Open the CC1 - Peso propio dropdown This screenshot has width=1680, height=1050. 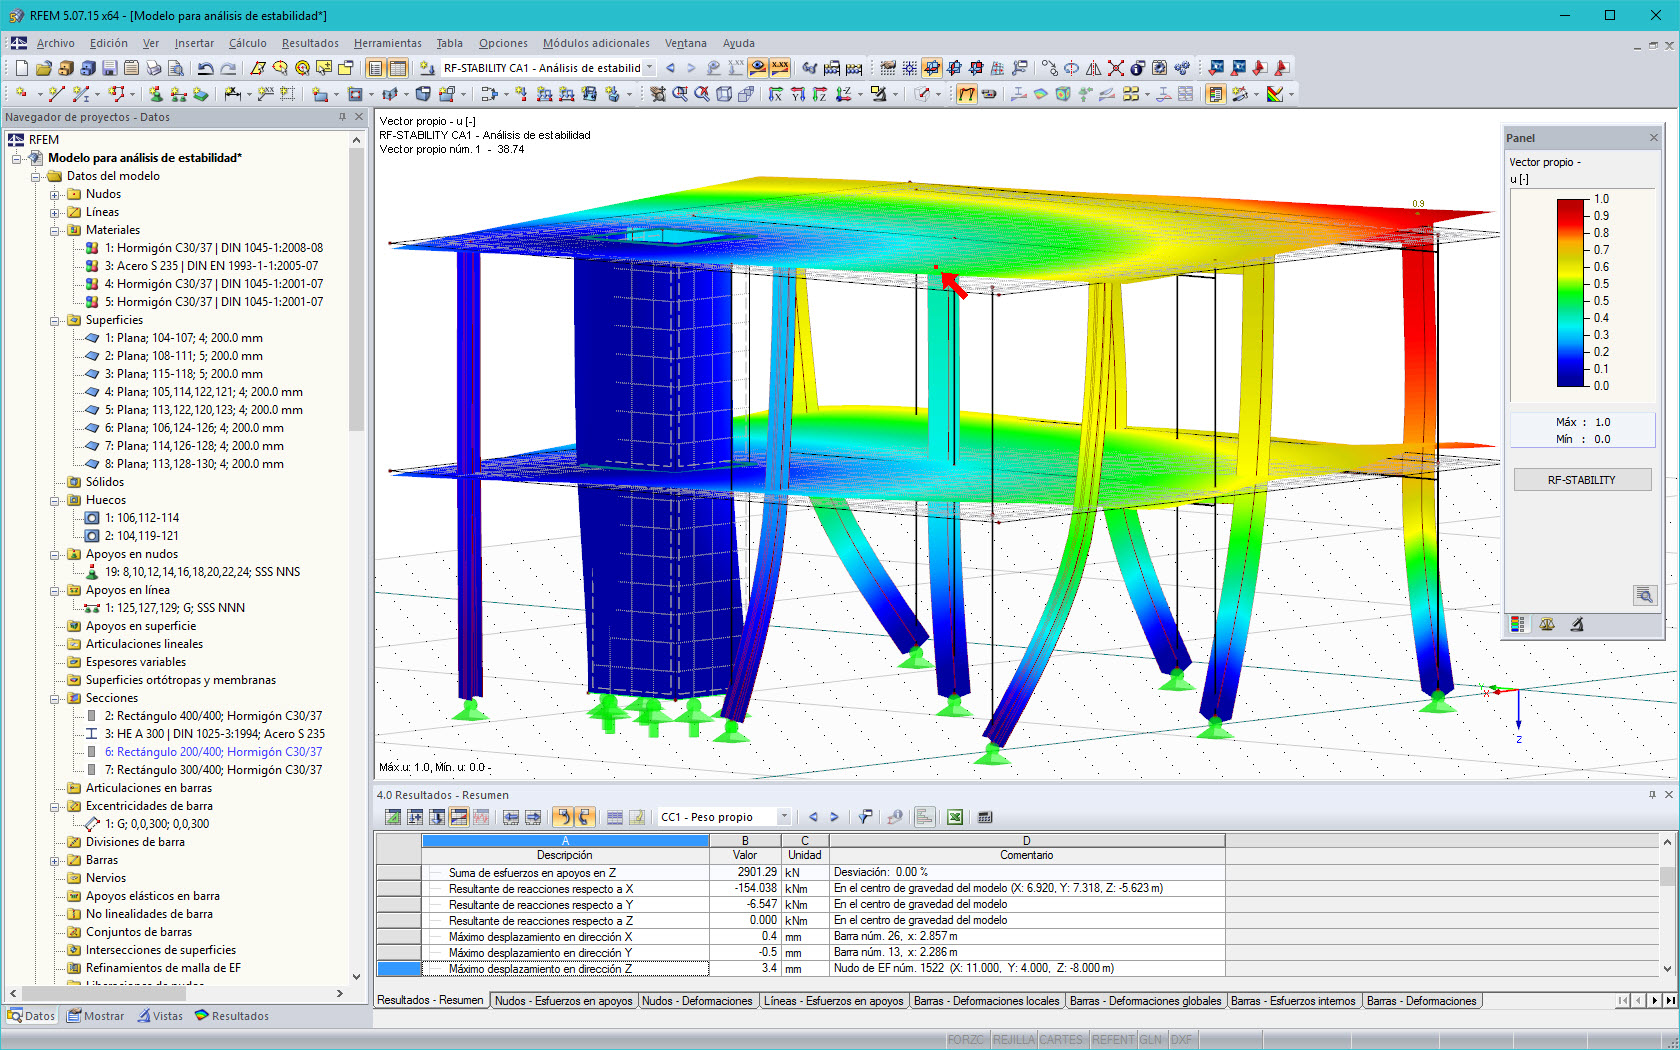pos(784,817)
